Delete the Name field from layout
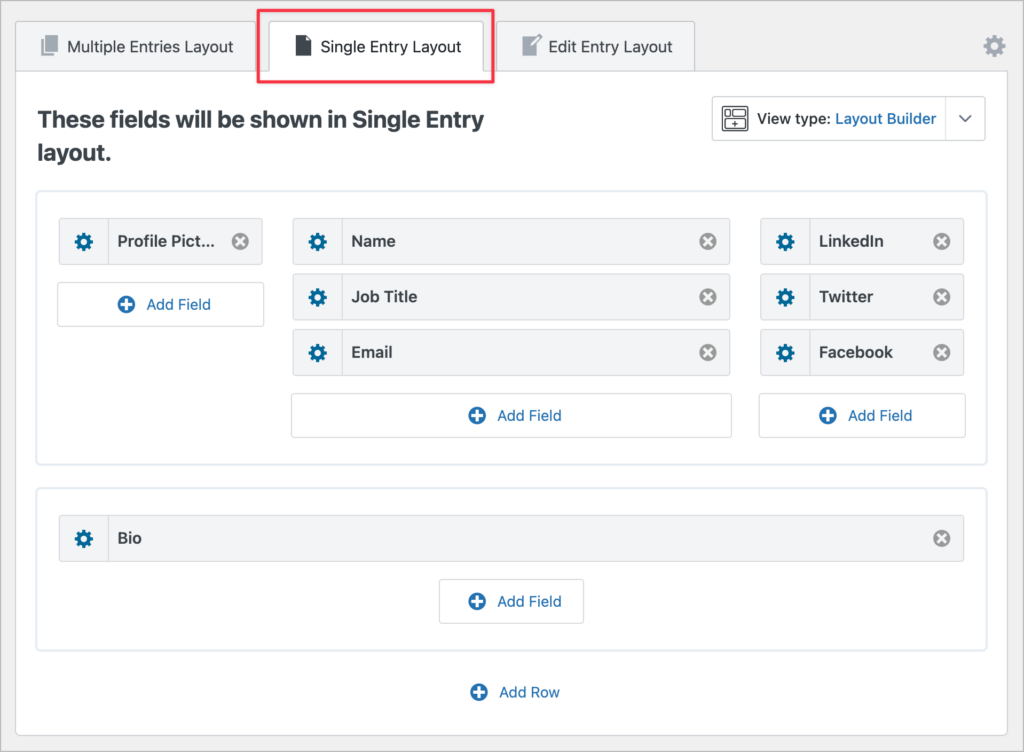The width and height of the screenshot is (1024, 752). (707, 242)
